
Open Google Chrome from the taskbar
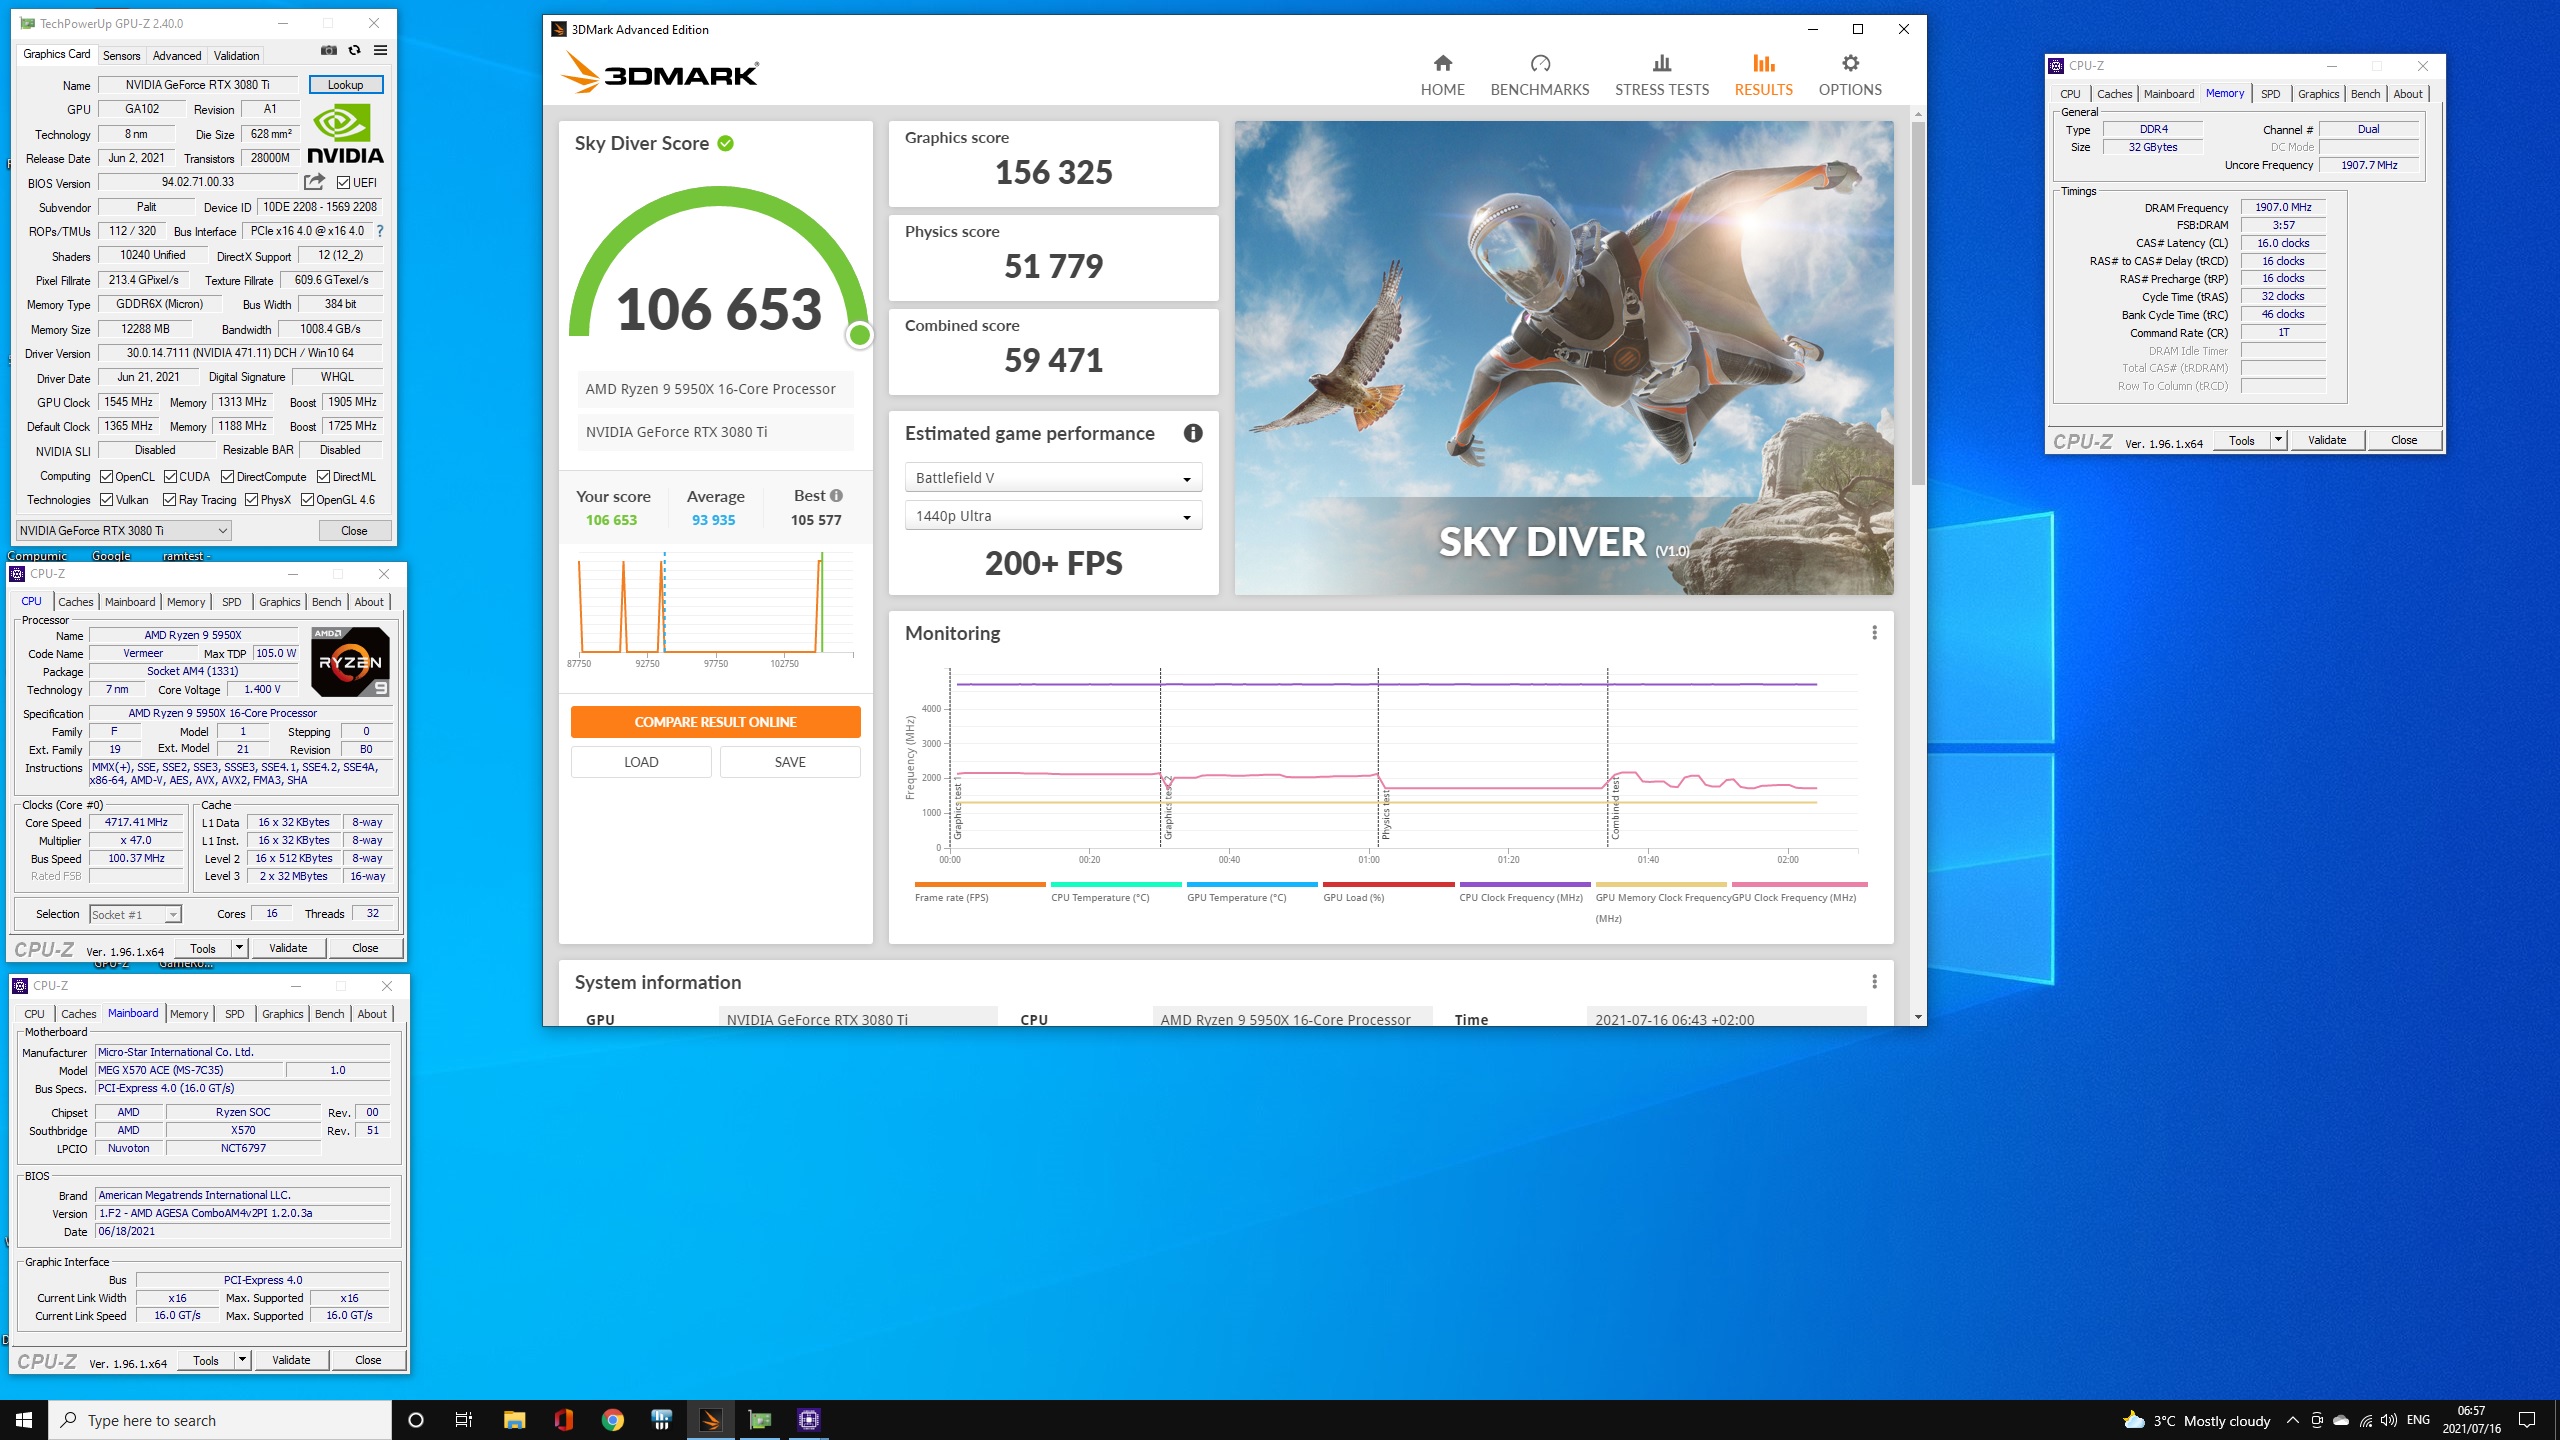coord(612,1420)
